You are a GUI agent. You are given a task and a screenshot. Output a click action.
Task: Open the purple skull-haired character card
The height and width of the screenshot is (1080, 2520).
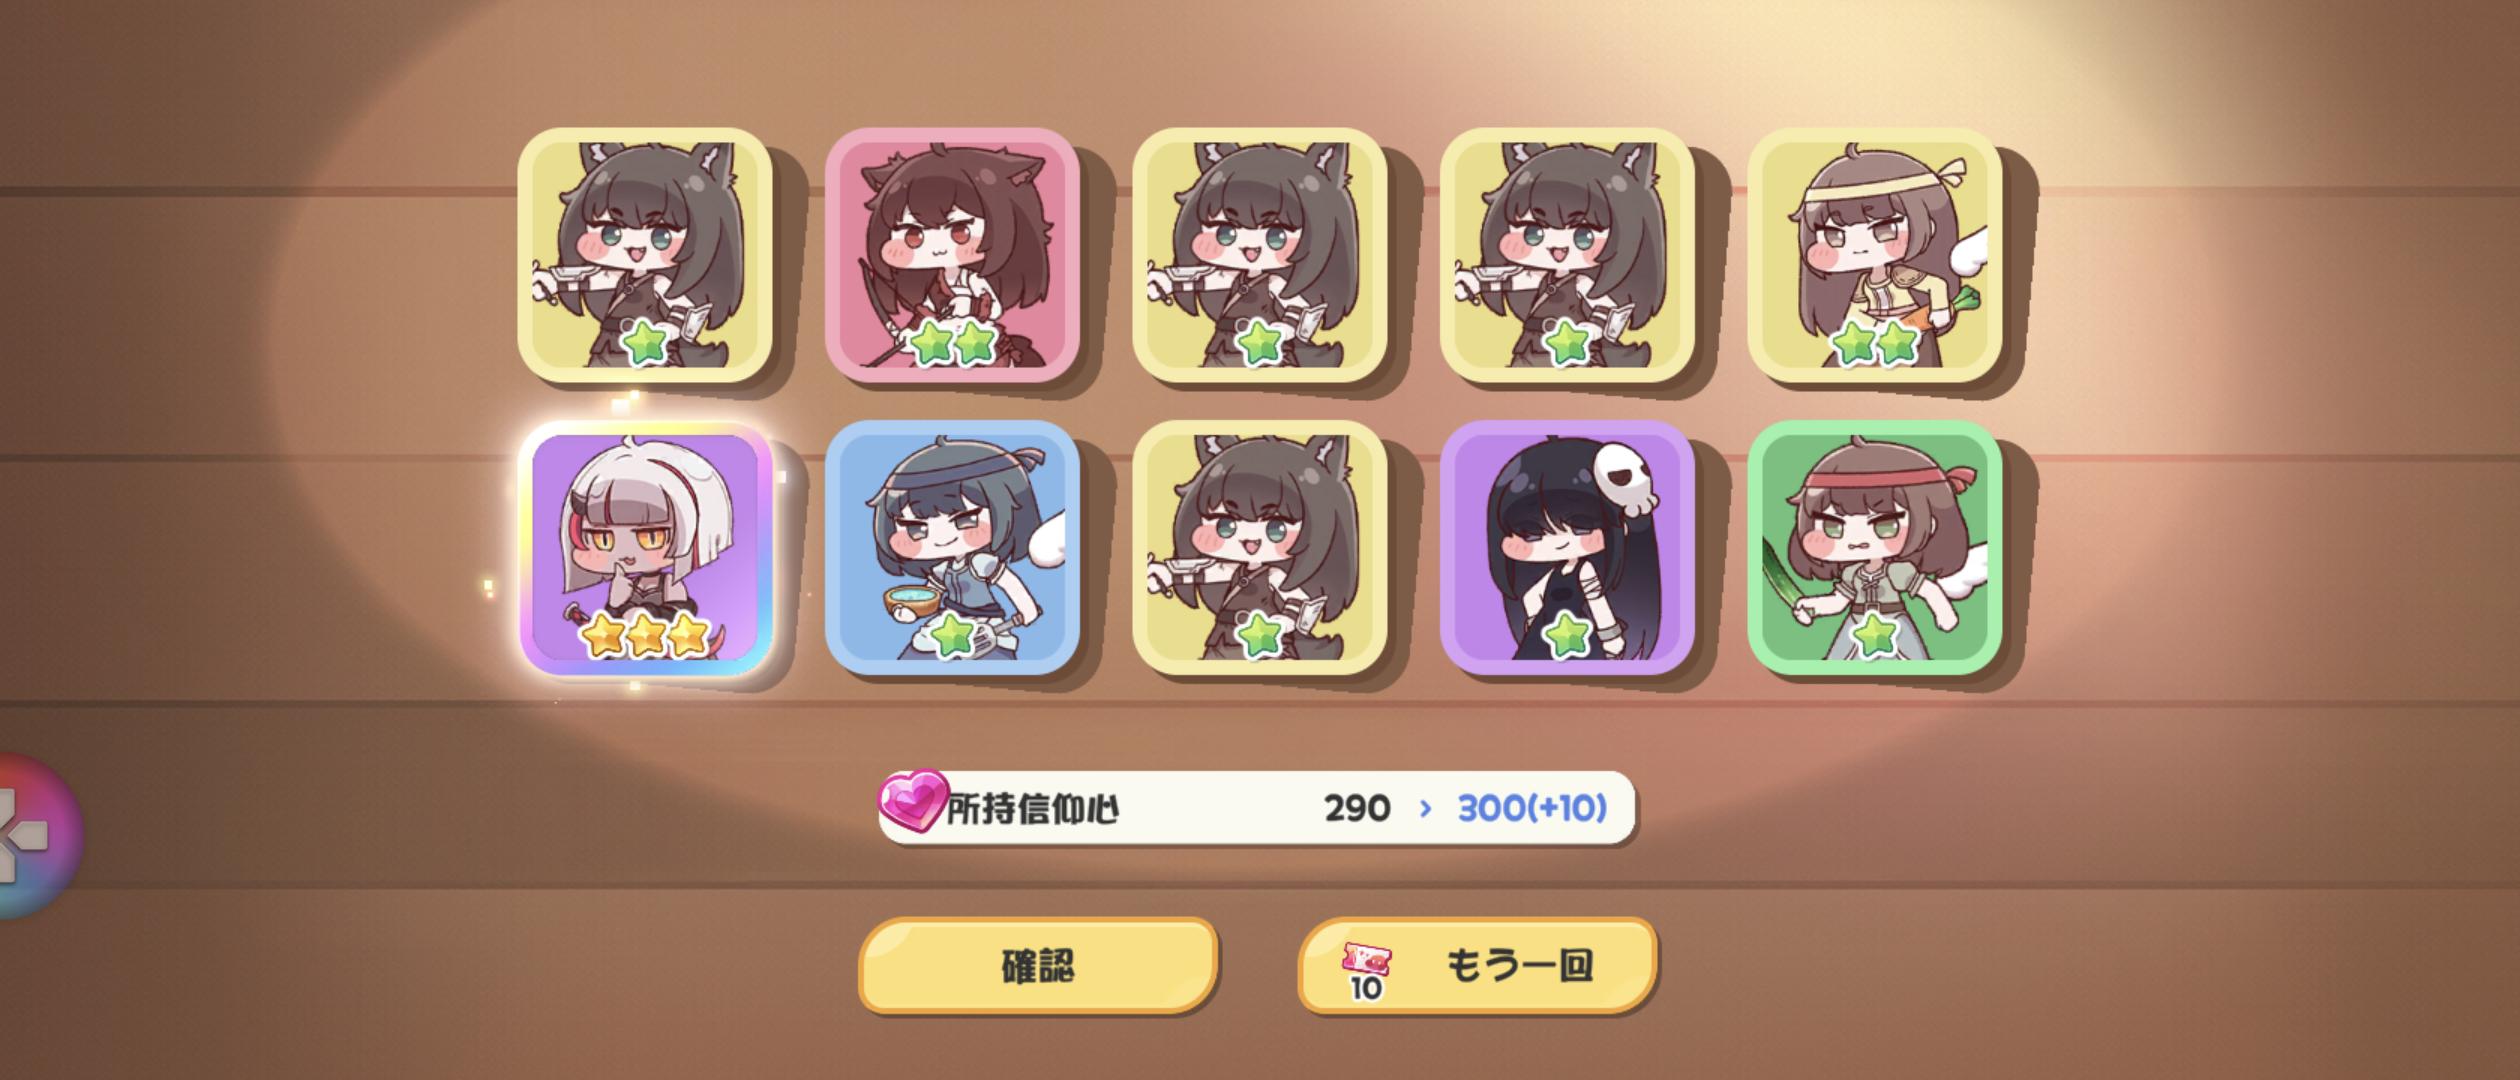point(1567,547)
